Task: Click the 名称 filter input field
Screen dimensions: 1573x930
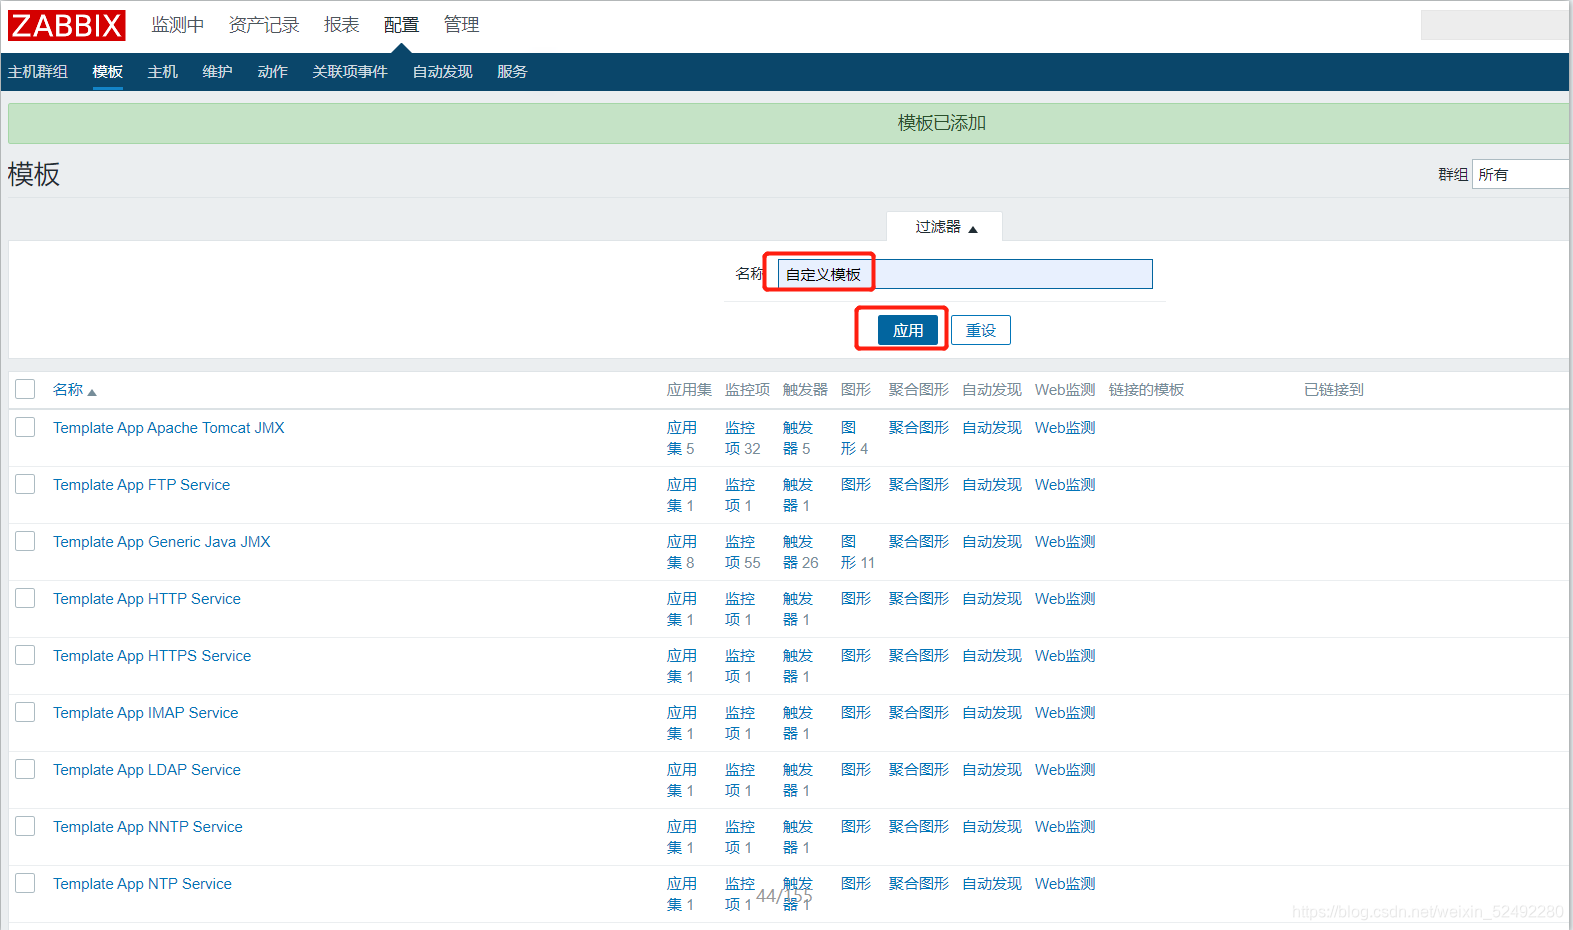Action: coord(965,274)
